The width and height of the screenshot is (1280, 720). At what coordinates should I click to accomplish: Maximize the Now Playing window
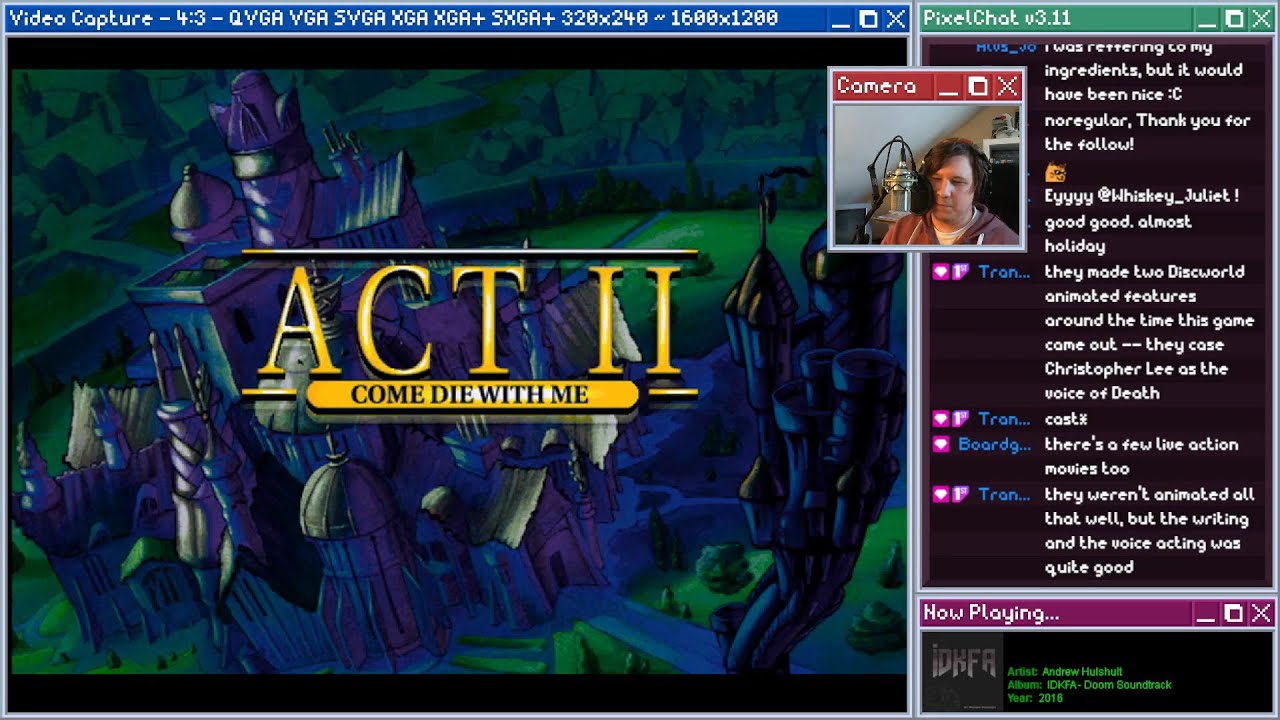click(1234, 613)
